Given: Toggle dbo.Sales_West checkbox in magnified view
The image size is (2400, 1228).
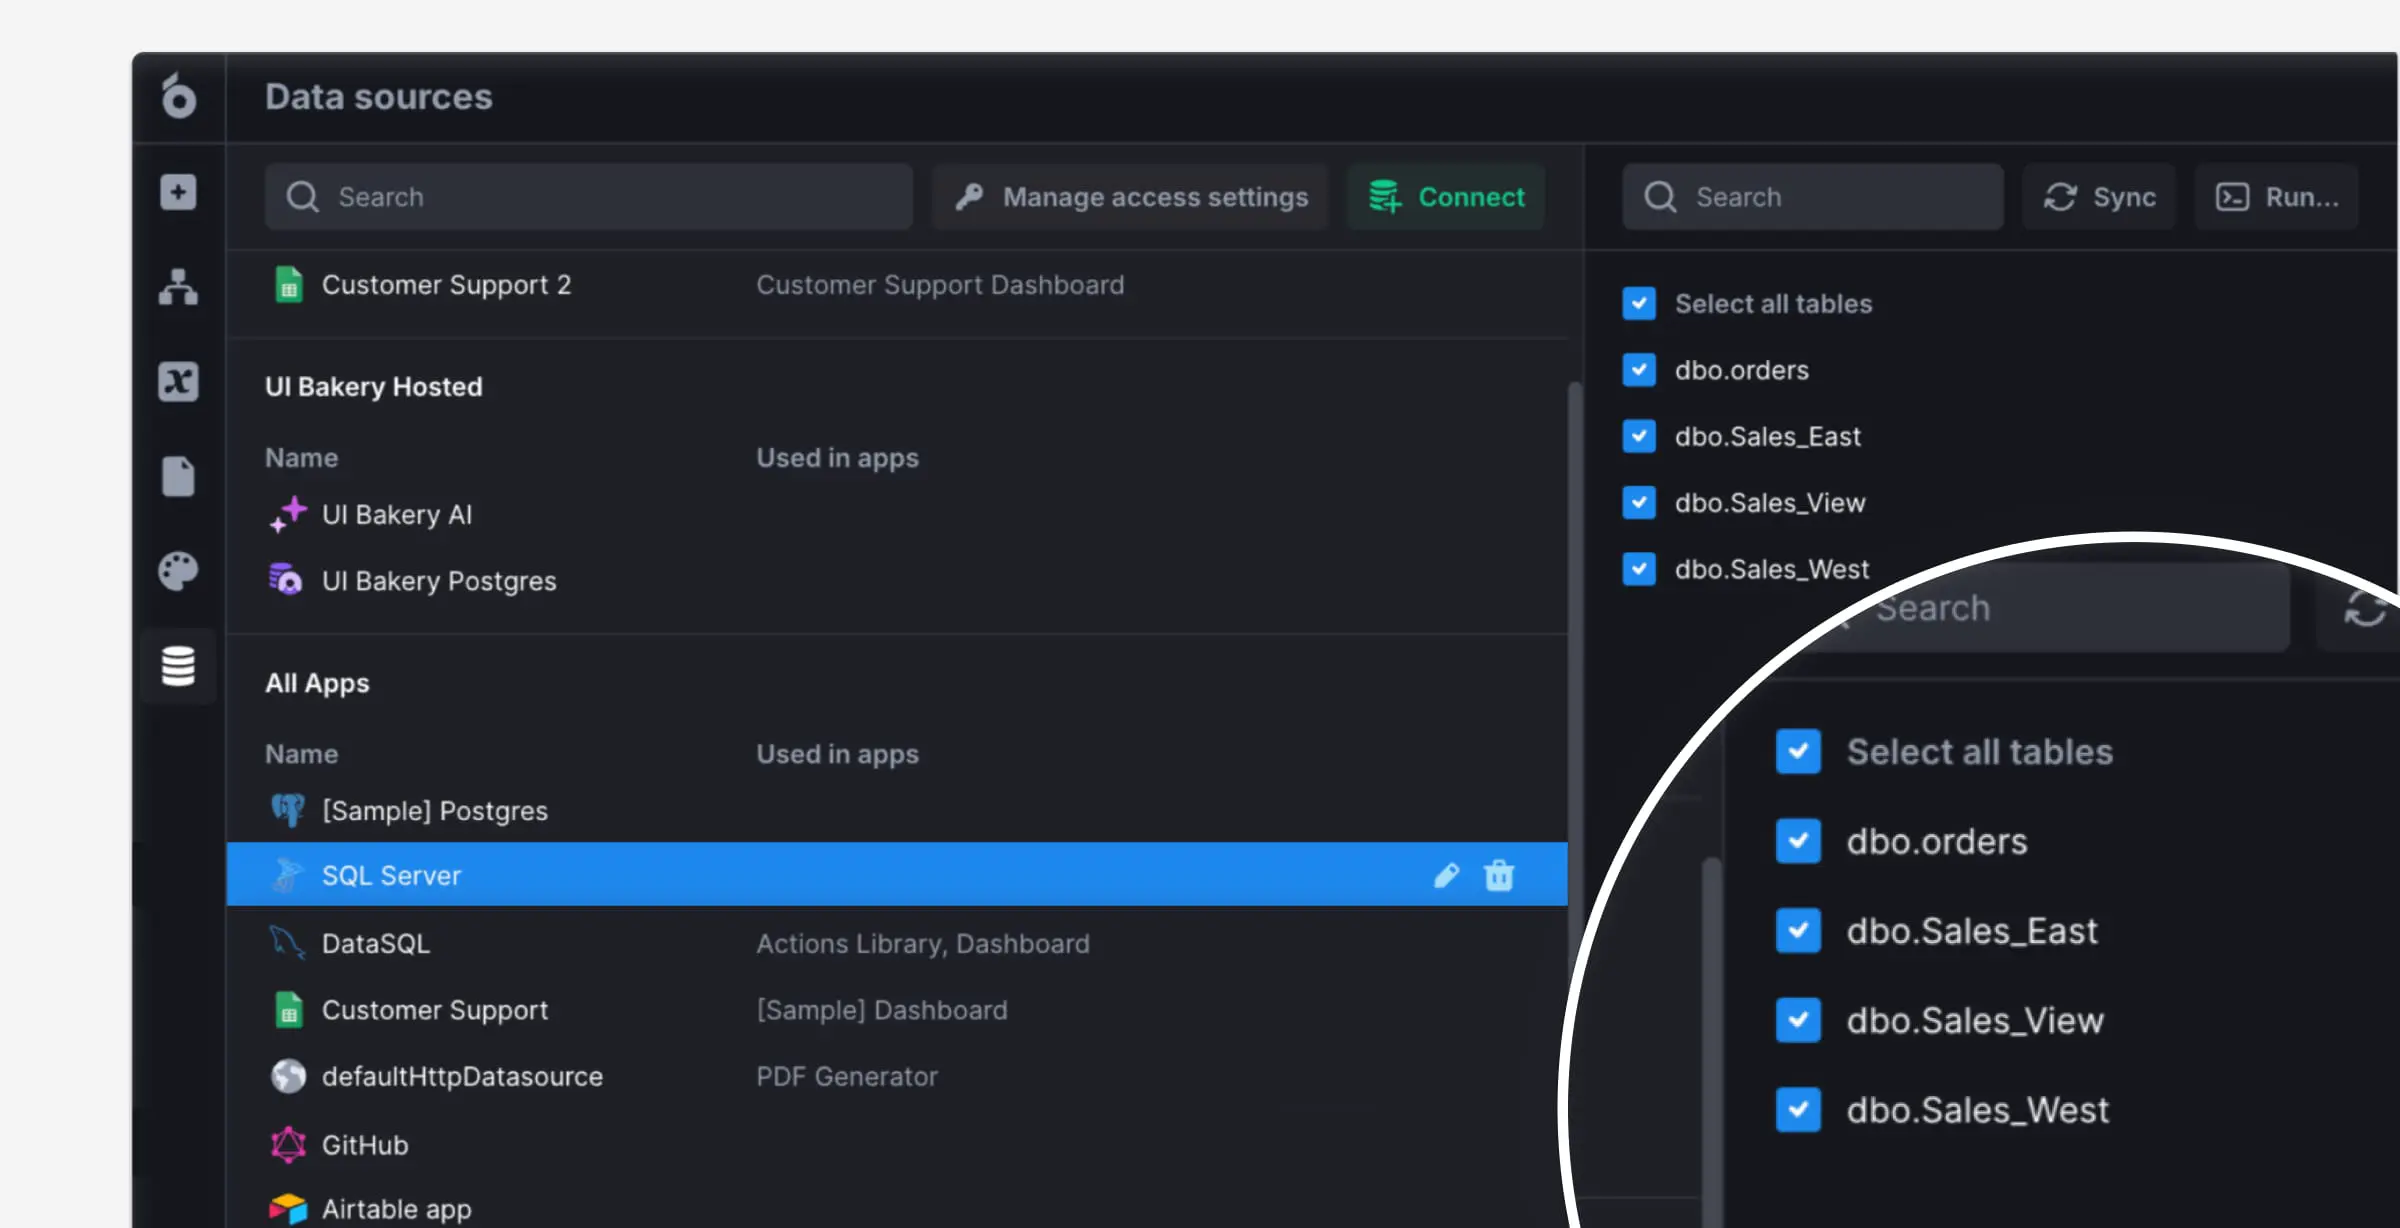Looking at the screenshot, I should pos(1798,1109).
